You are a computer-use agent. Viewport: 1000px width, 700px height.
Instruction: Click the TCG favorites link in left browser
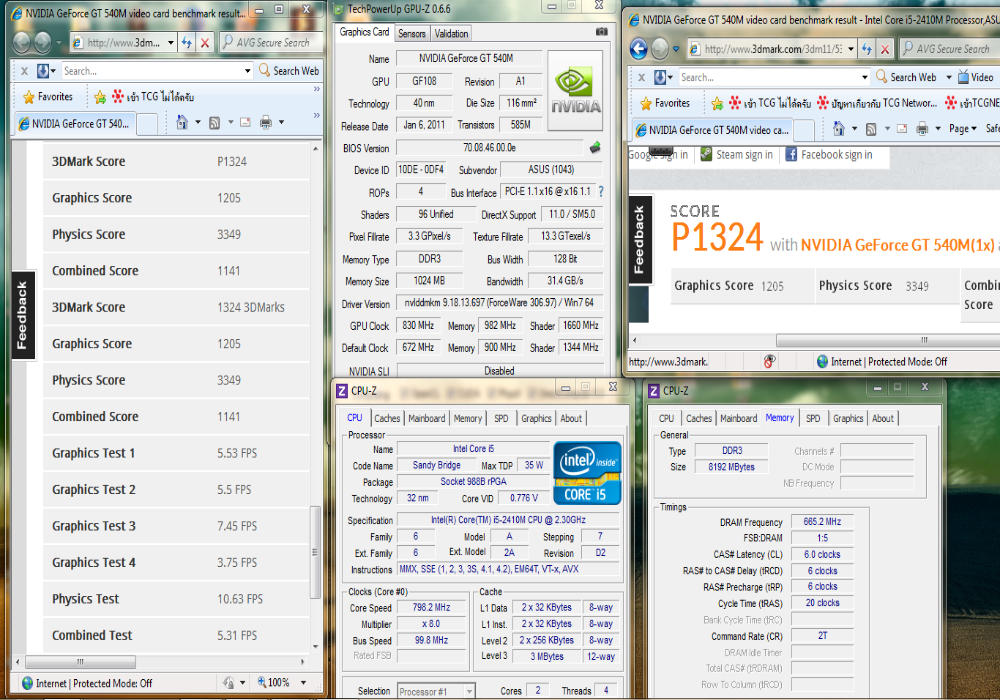pyautogui.click(x=153, y=97)
